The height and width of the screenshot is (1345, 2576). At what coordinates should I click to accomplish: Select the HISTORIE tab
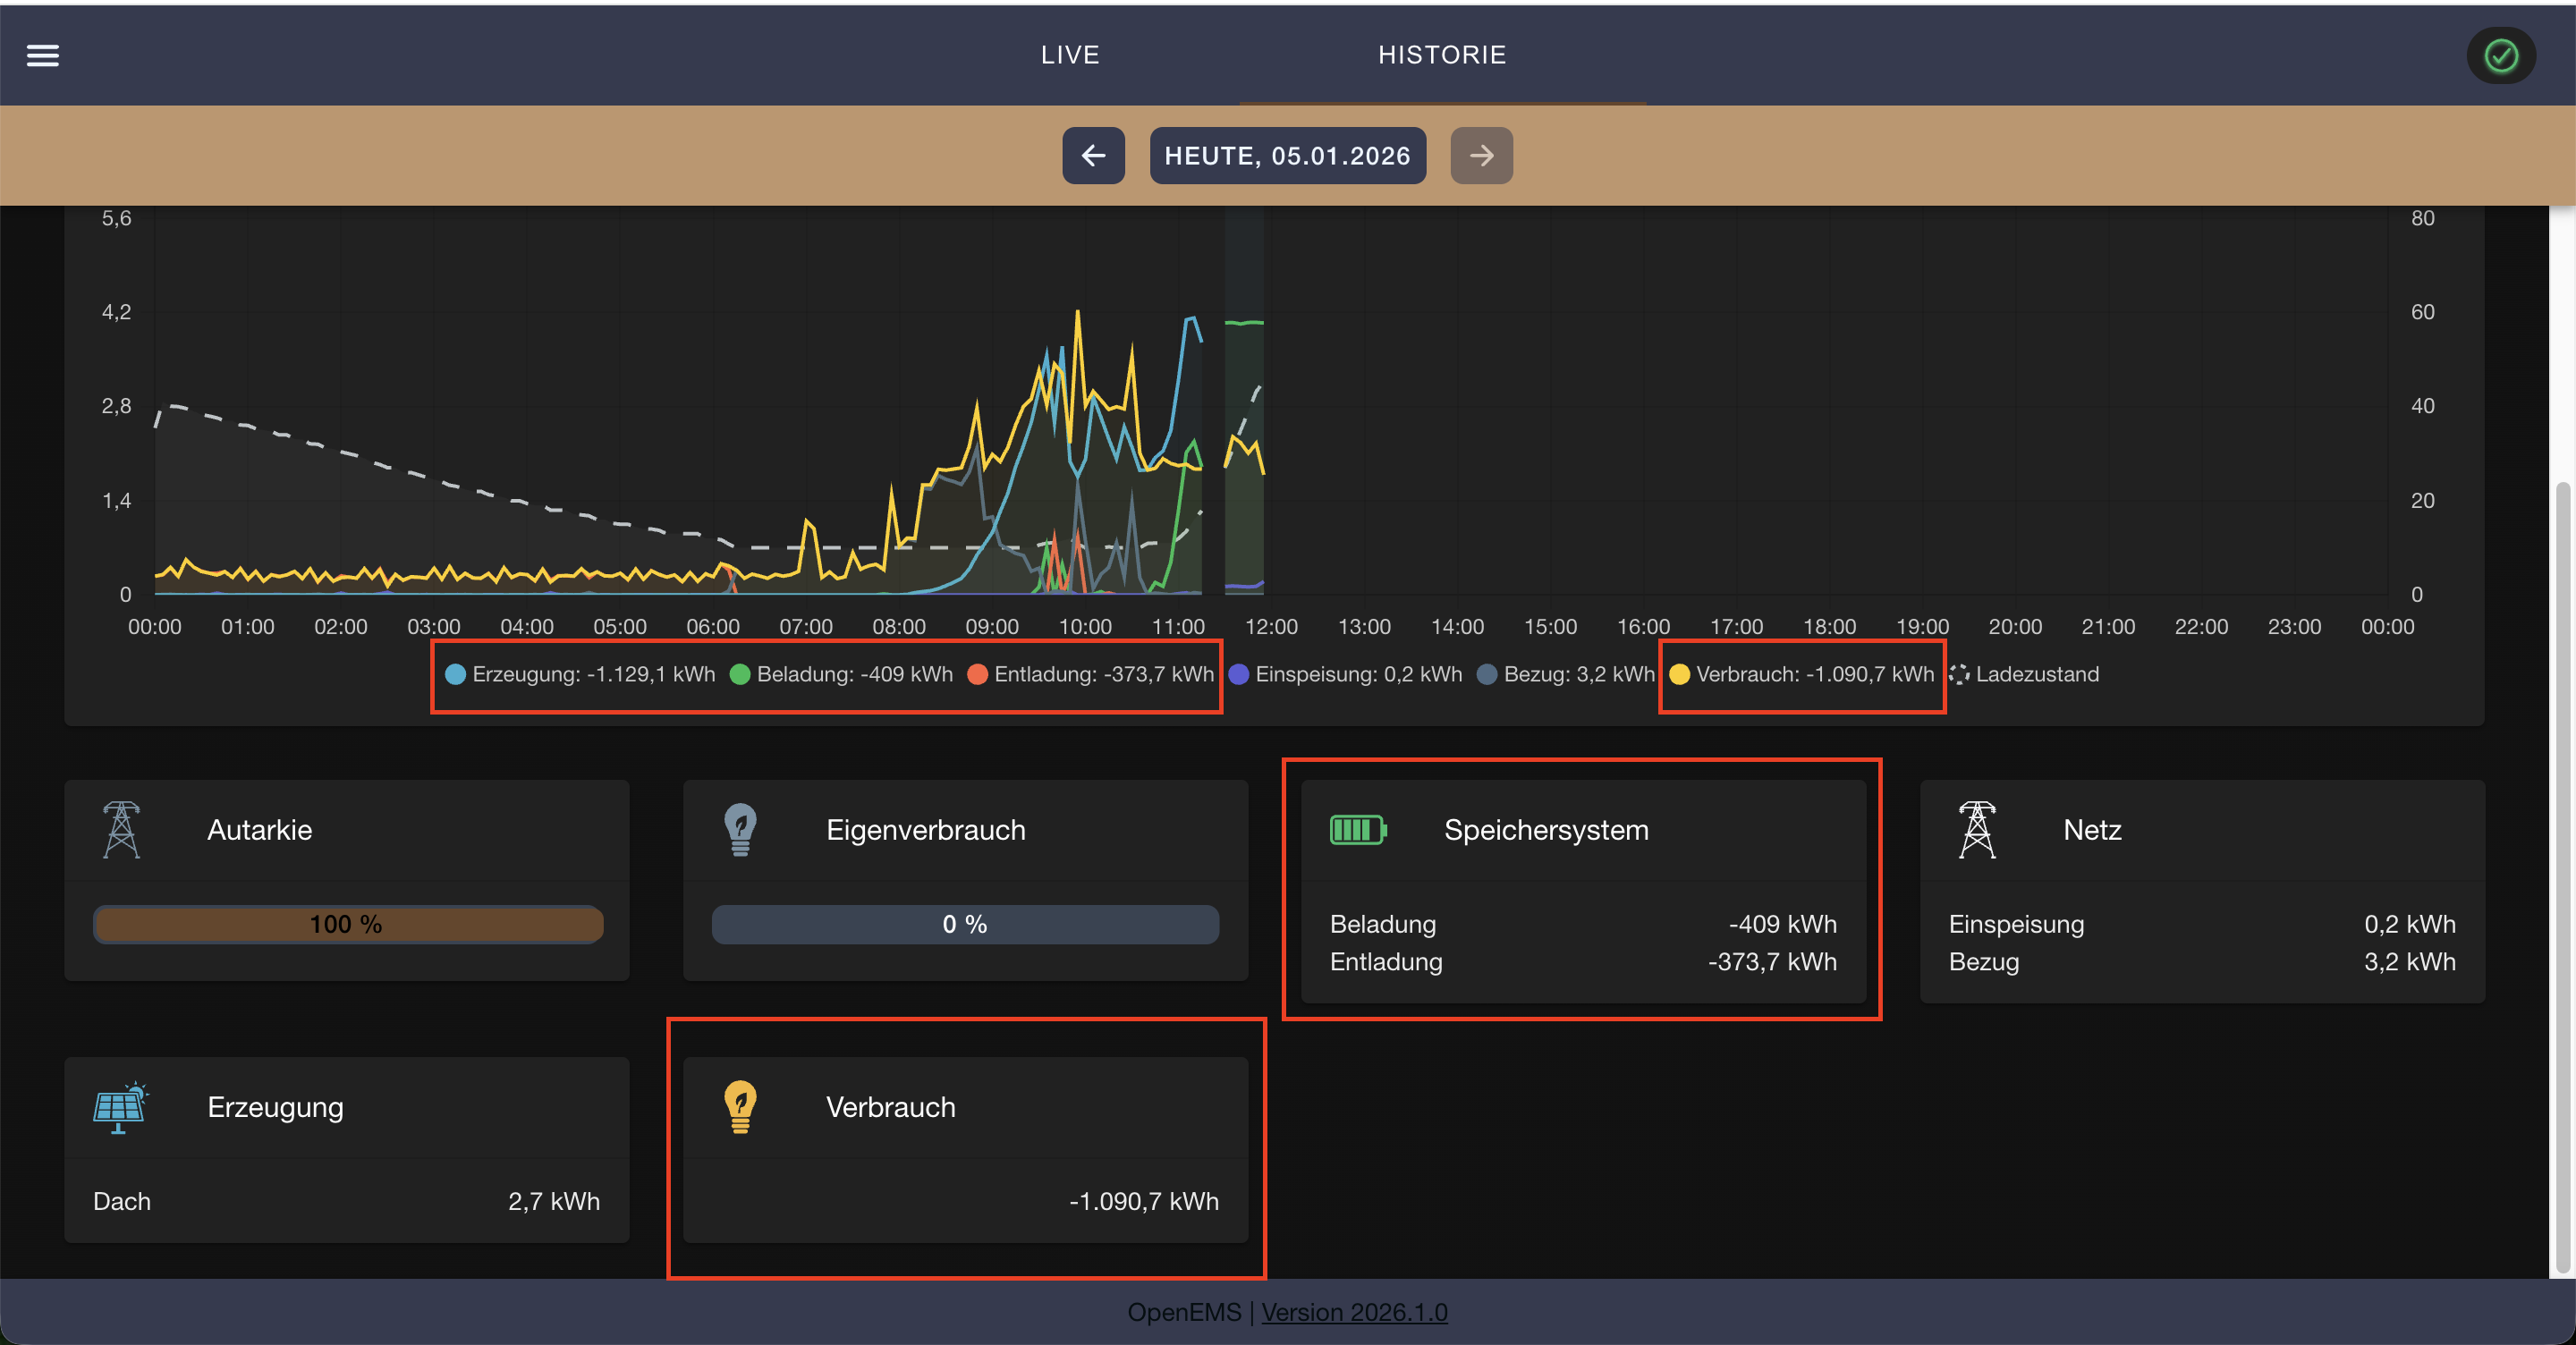coord(1442,54)
